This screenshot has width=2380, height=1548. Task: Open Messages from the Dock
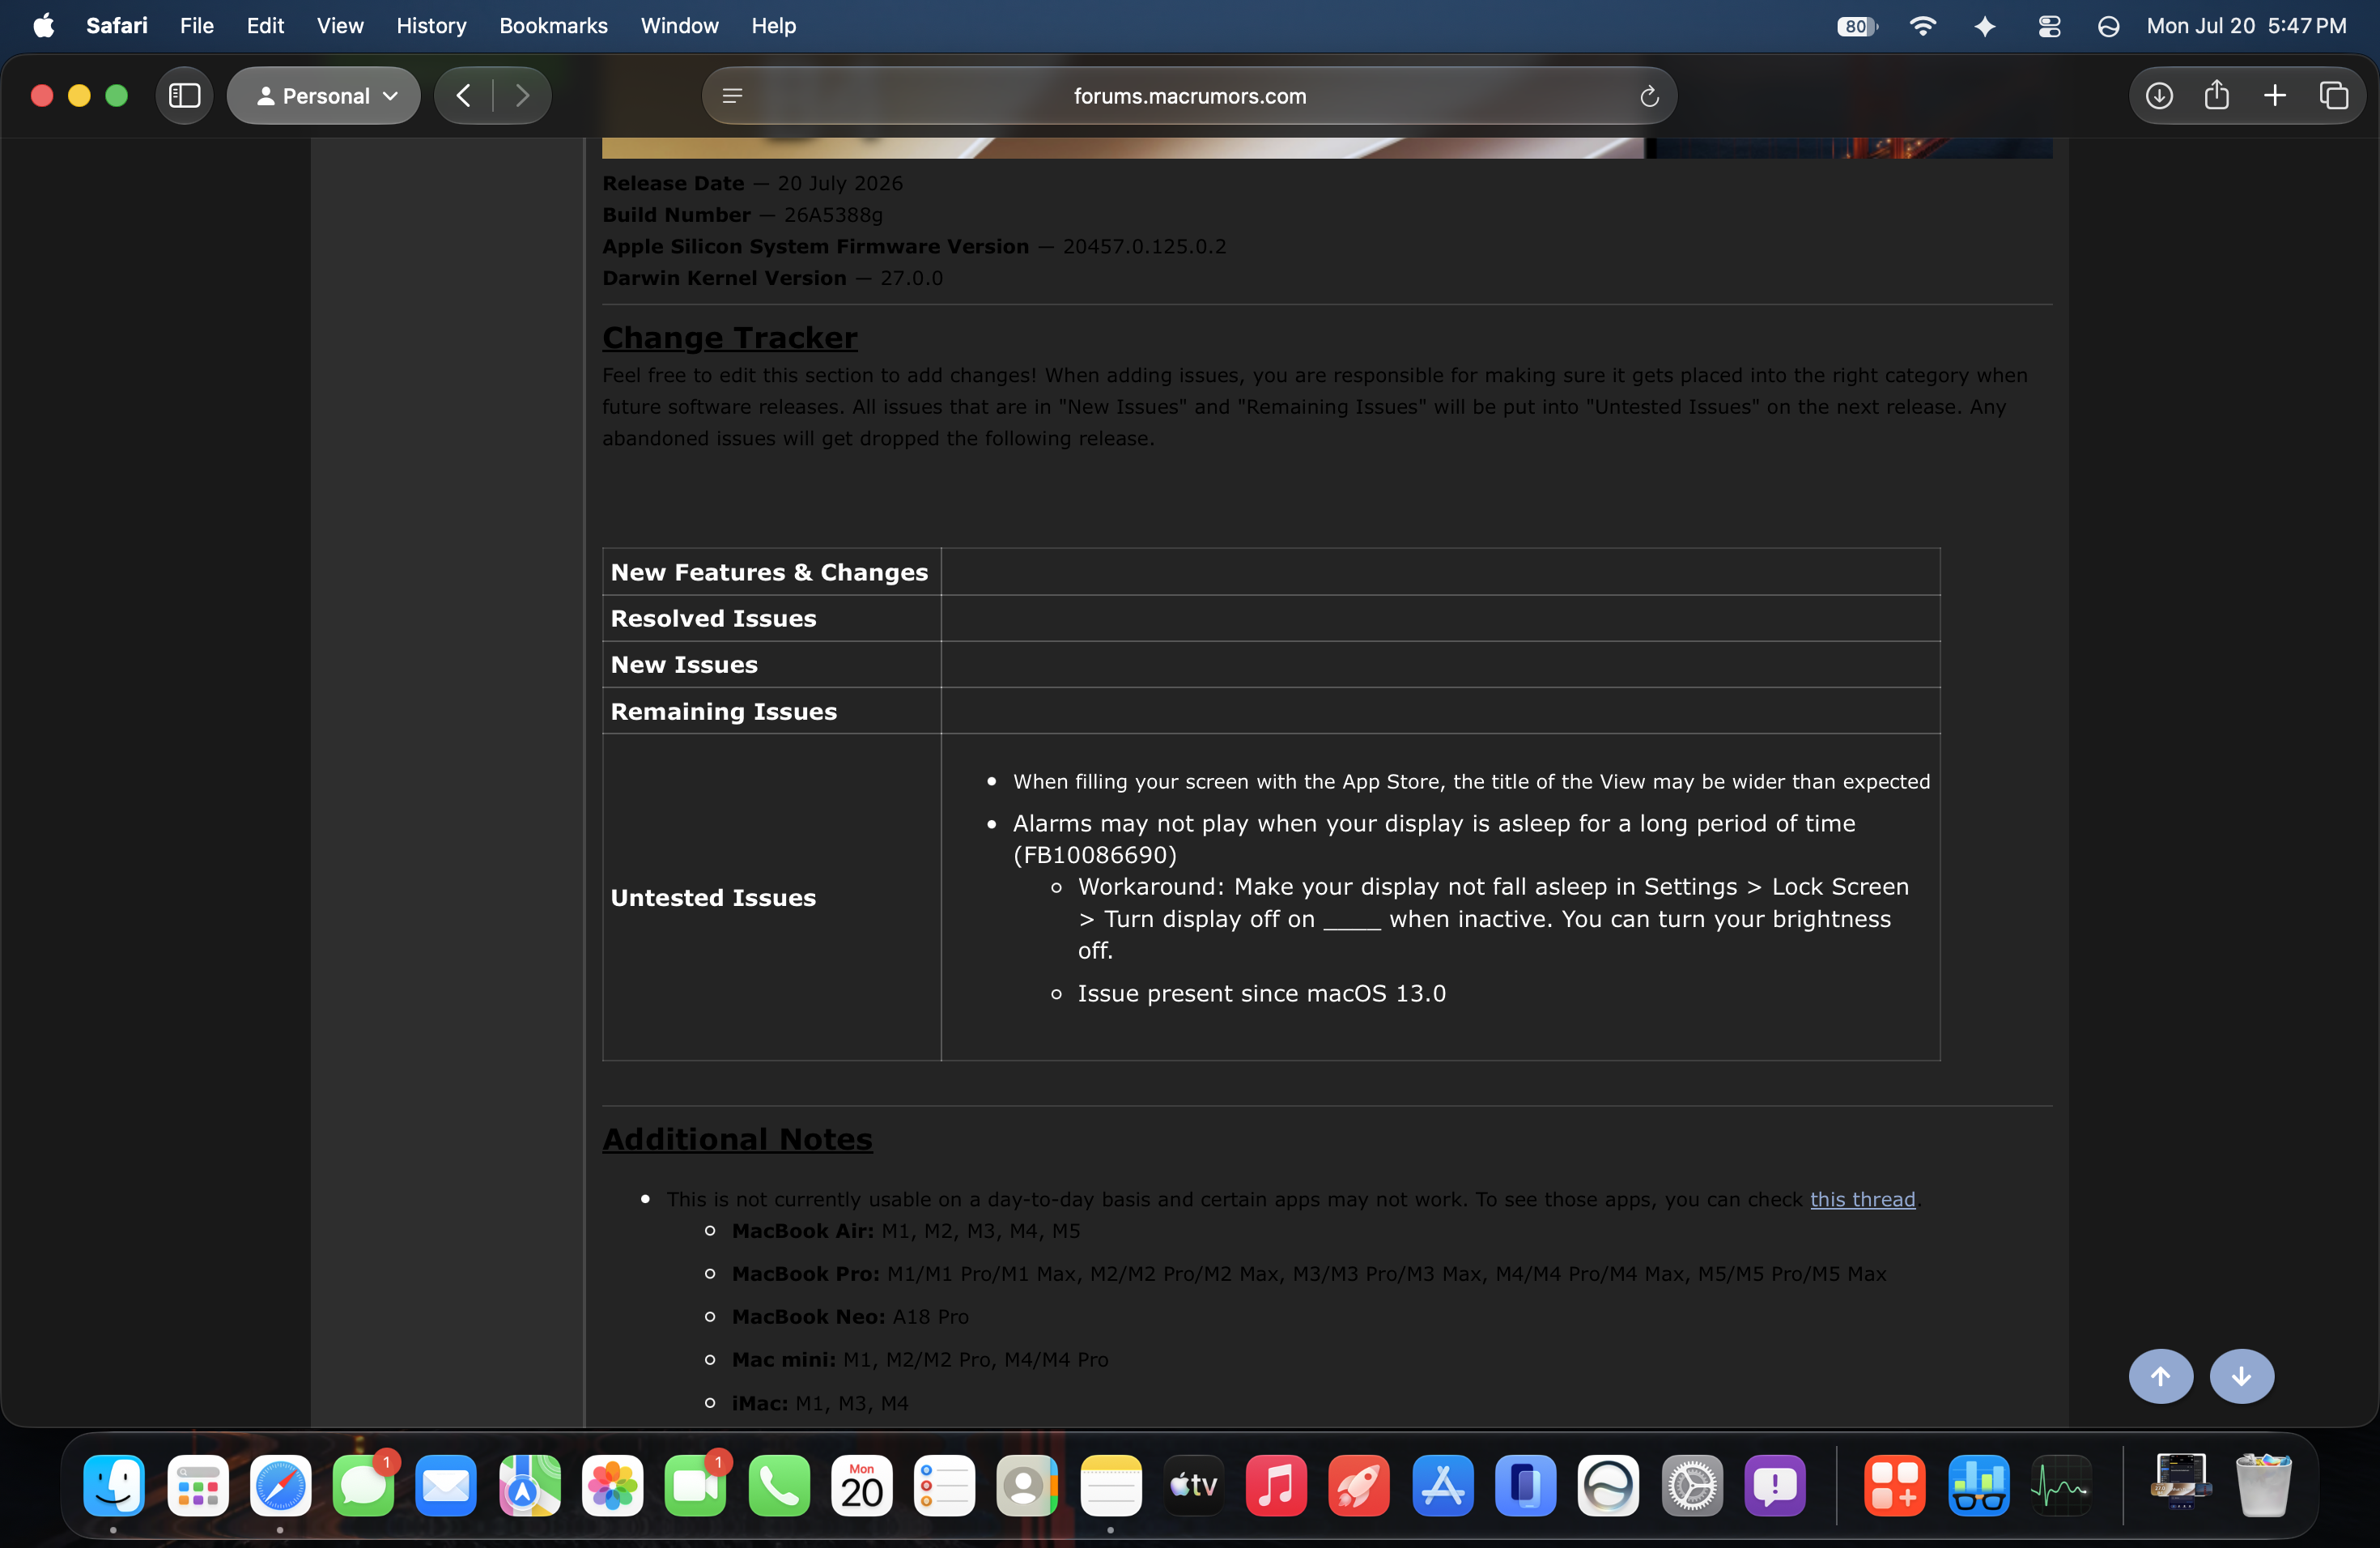(x=363, y=1485)
